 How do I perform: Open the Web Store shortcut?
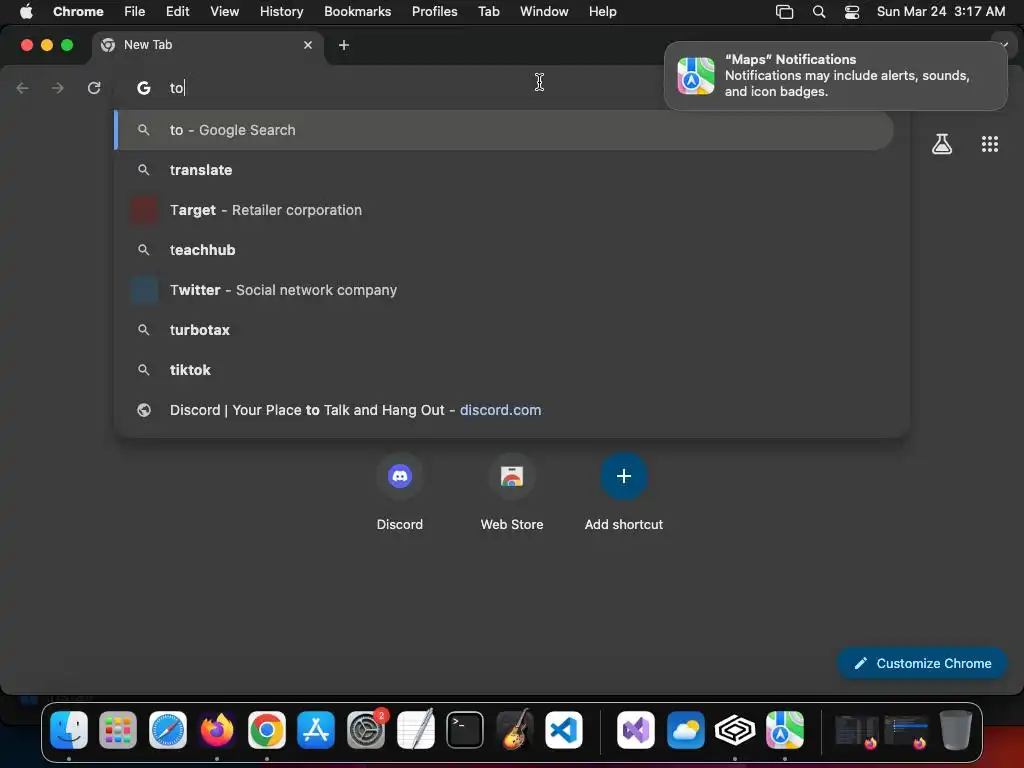pos(512,476)
